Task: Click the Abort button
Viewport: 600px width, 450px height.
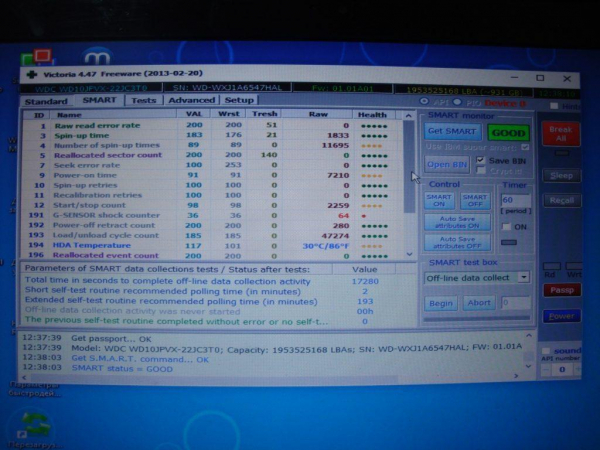Action: 479,303
